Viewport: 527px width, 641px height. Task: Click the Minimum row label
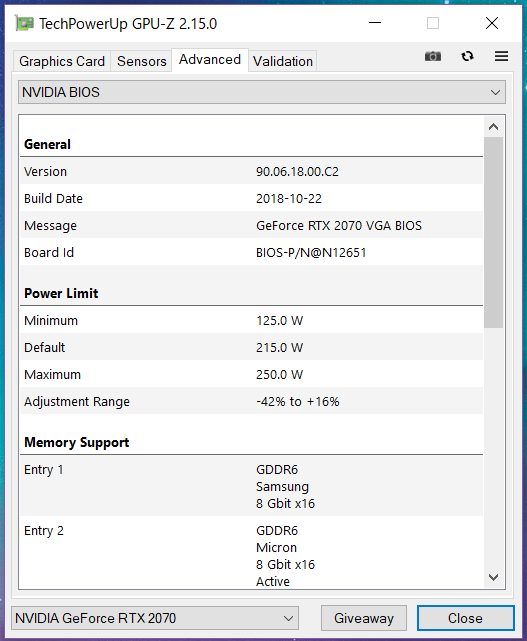click(x=51, y=320)
